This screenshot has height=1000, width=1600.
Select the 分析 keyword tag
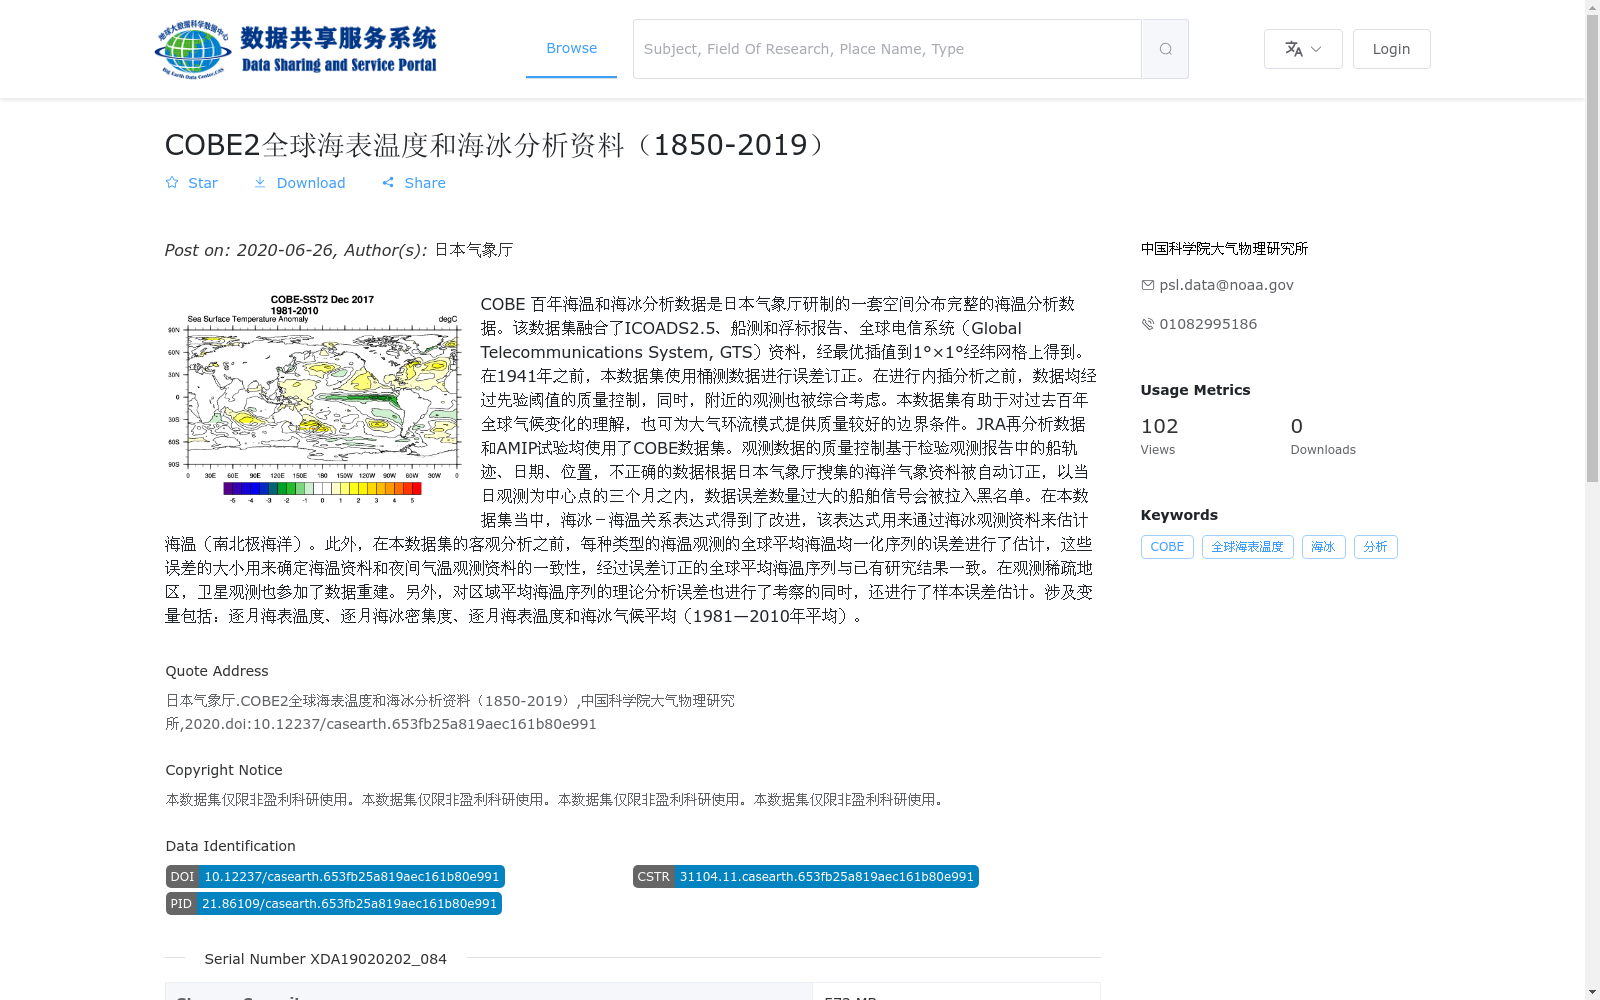1375,547
